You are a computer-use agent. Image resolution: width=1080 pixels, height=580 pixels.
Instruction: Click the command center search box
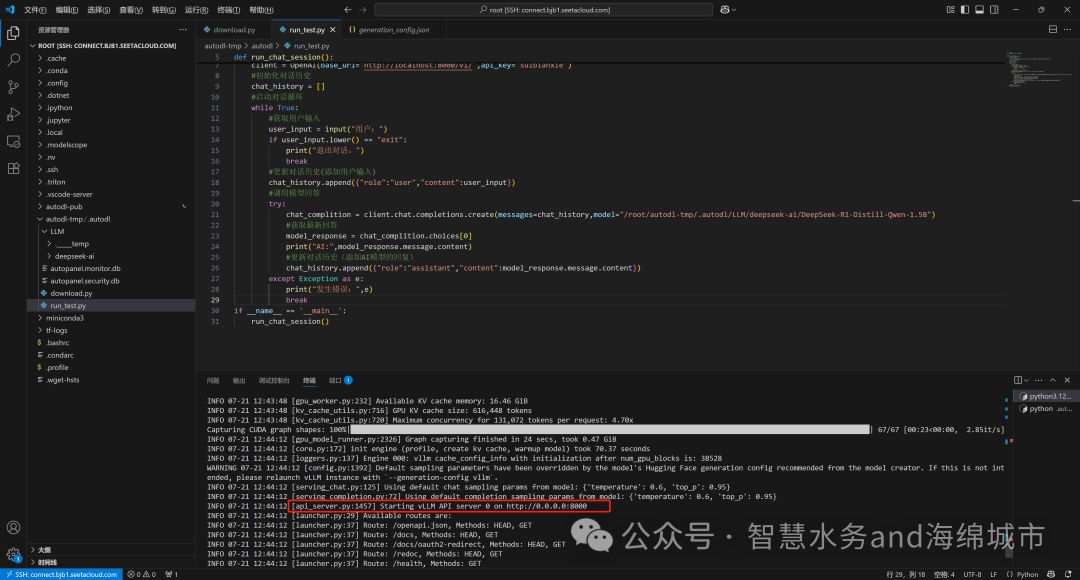click(543, 10)
